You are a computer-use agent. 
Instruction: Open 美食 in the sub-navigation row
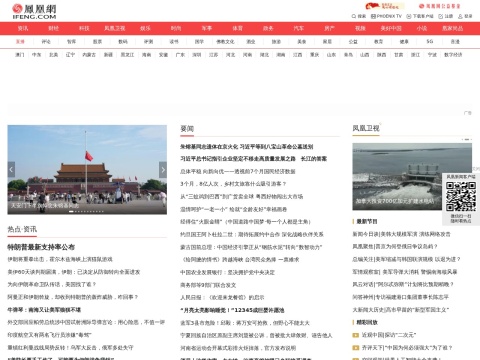pyautogui.click(x=302, y=42)
